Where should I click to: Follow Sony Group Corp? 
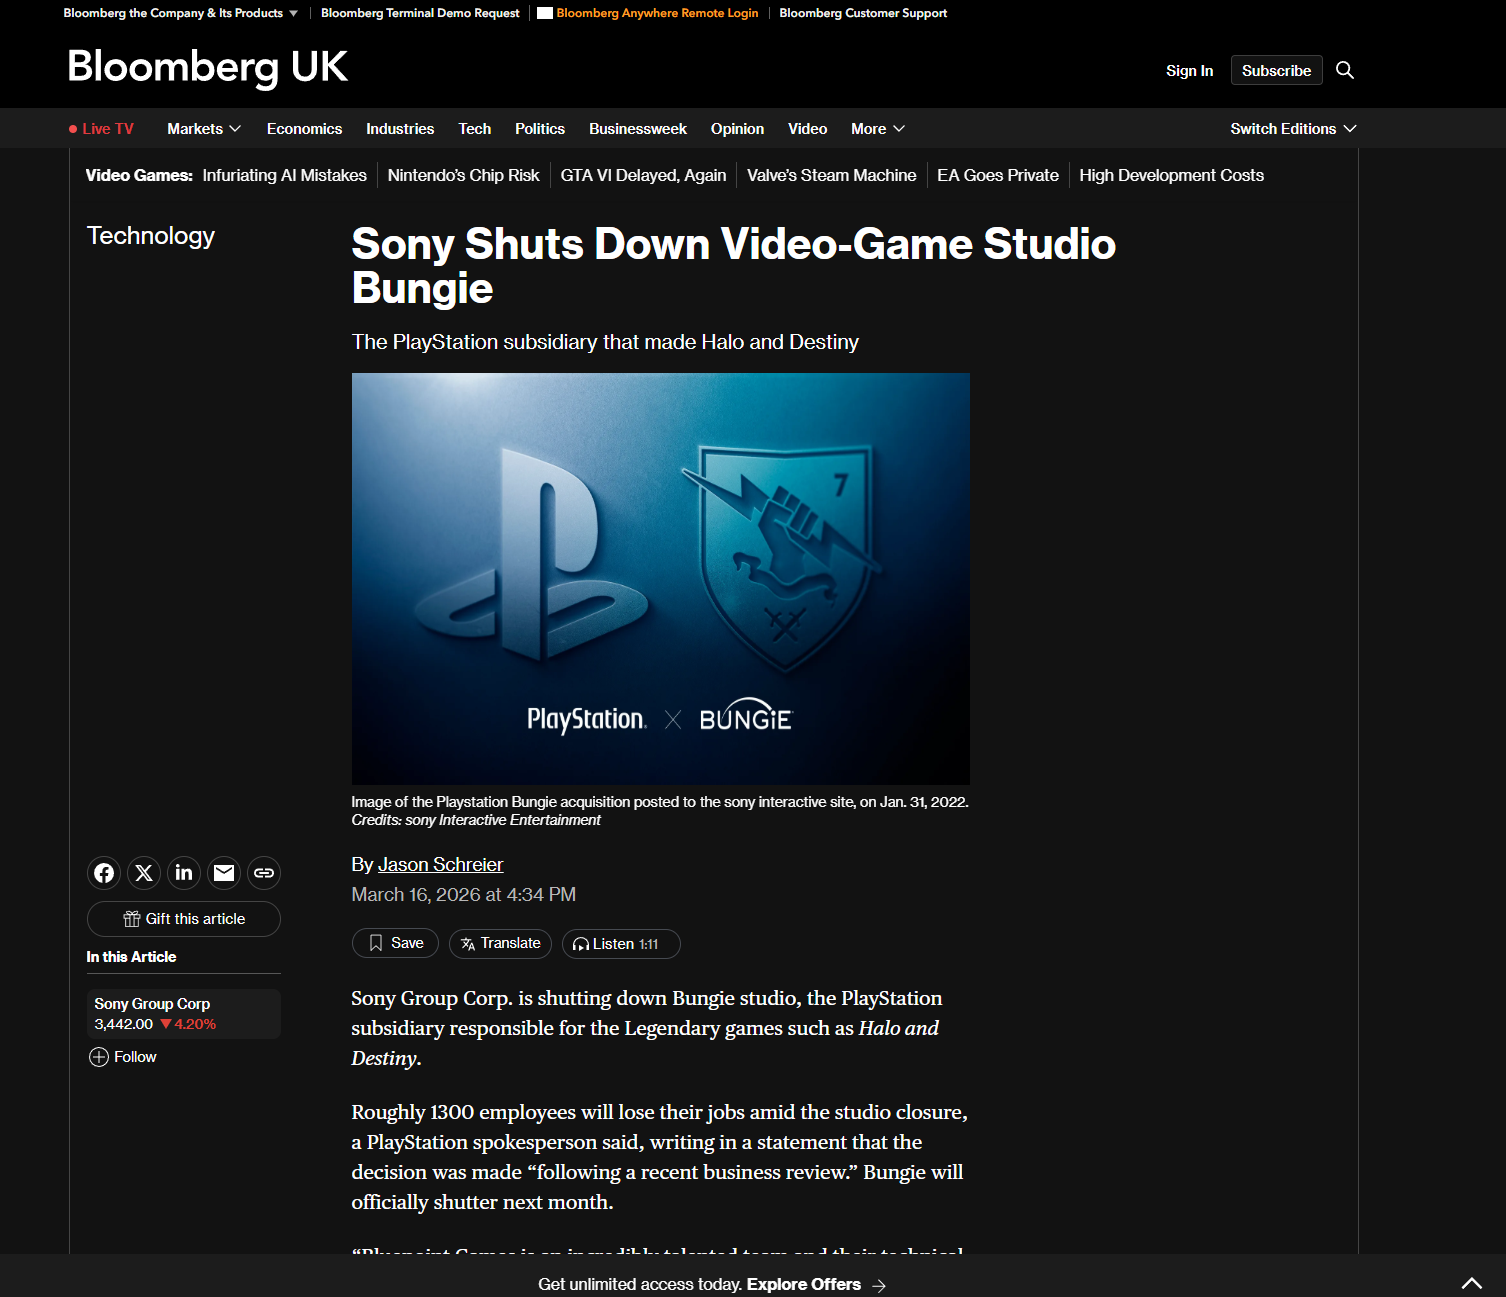[123, 1057]
